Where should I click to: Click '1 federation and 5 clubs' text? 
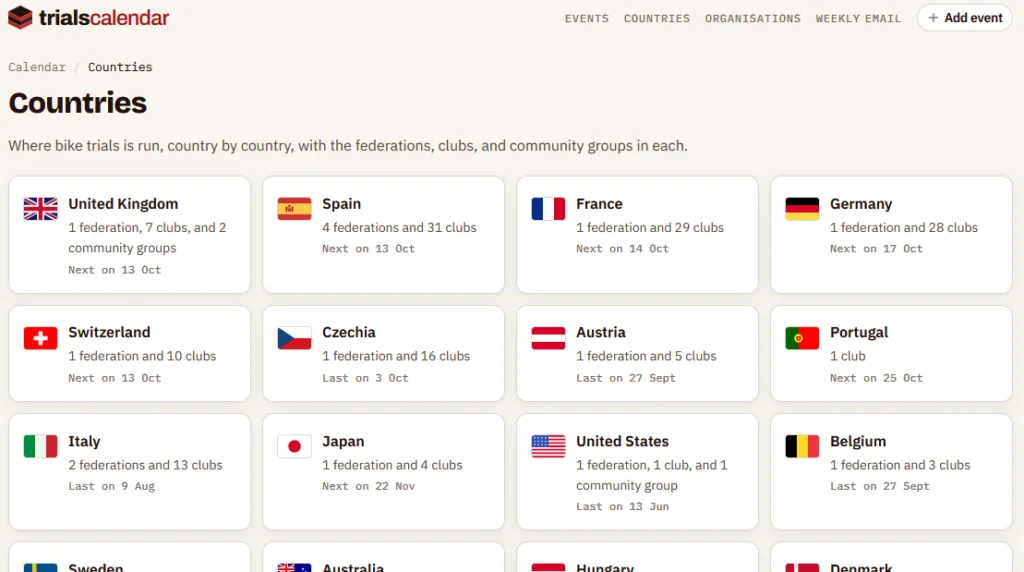(646, 356)
